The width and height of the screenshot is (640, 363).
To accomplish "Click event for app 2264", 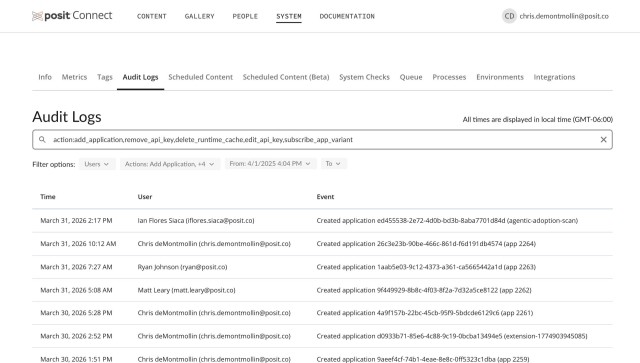I will point(426,244).
